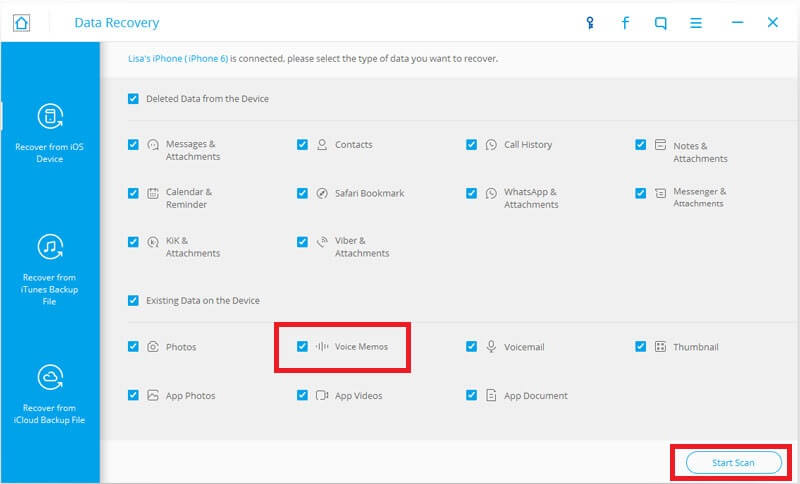This screenshot has width=800, height=484.
Task: Toggle the Voice Memos checkbox
Action: (x=302, y=347)
